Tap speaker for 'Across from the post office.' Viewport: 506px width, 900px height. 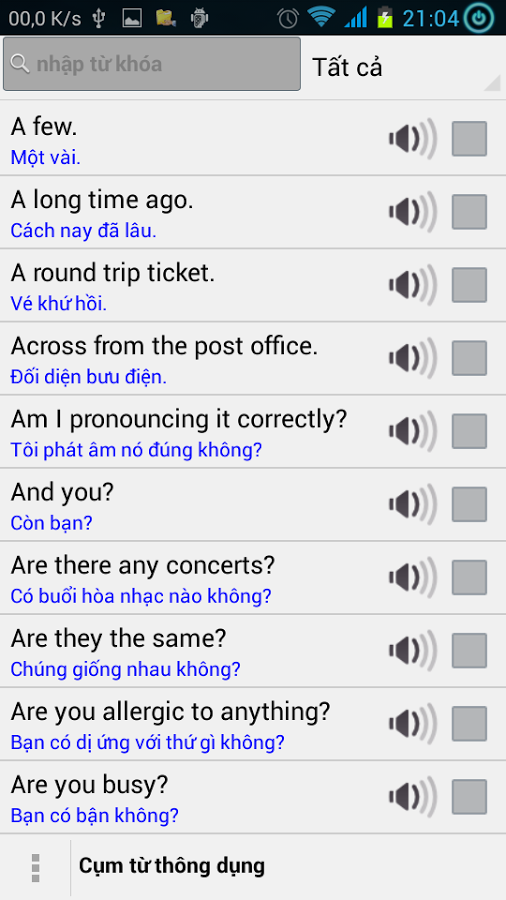click(x=413, y=358)
